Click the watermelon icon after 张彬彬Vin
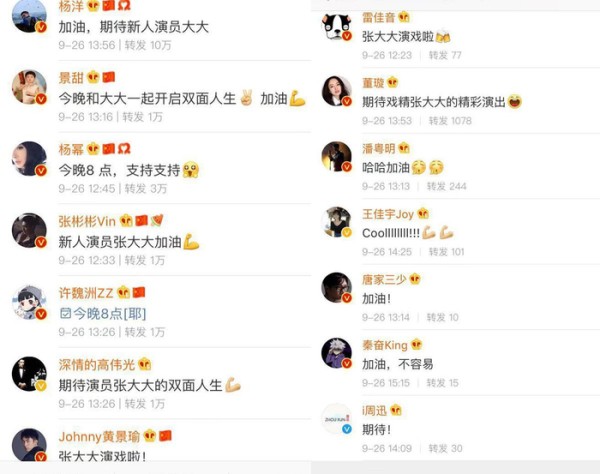The height and width of the screenshot is (474, 600). click(x=157, y=220)
